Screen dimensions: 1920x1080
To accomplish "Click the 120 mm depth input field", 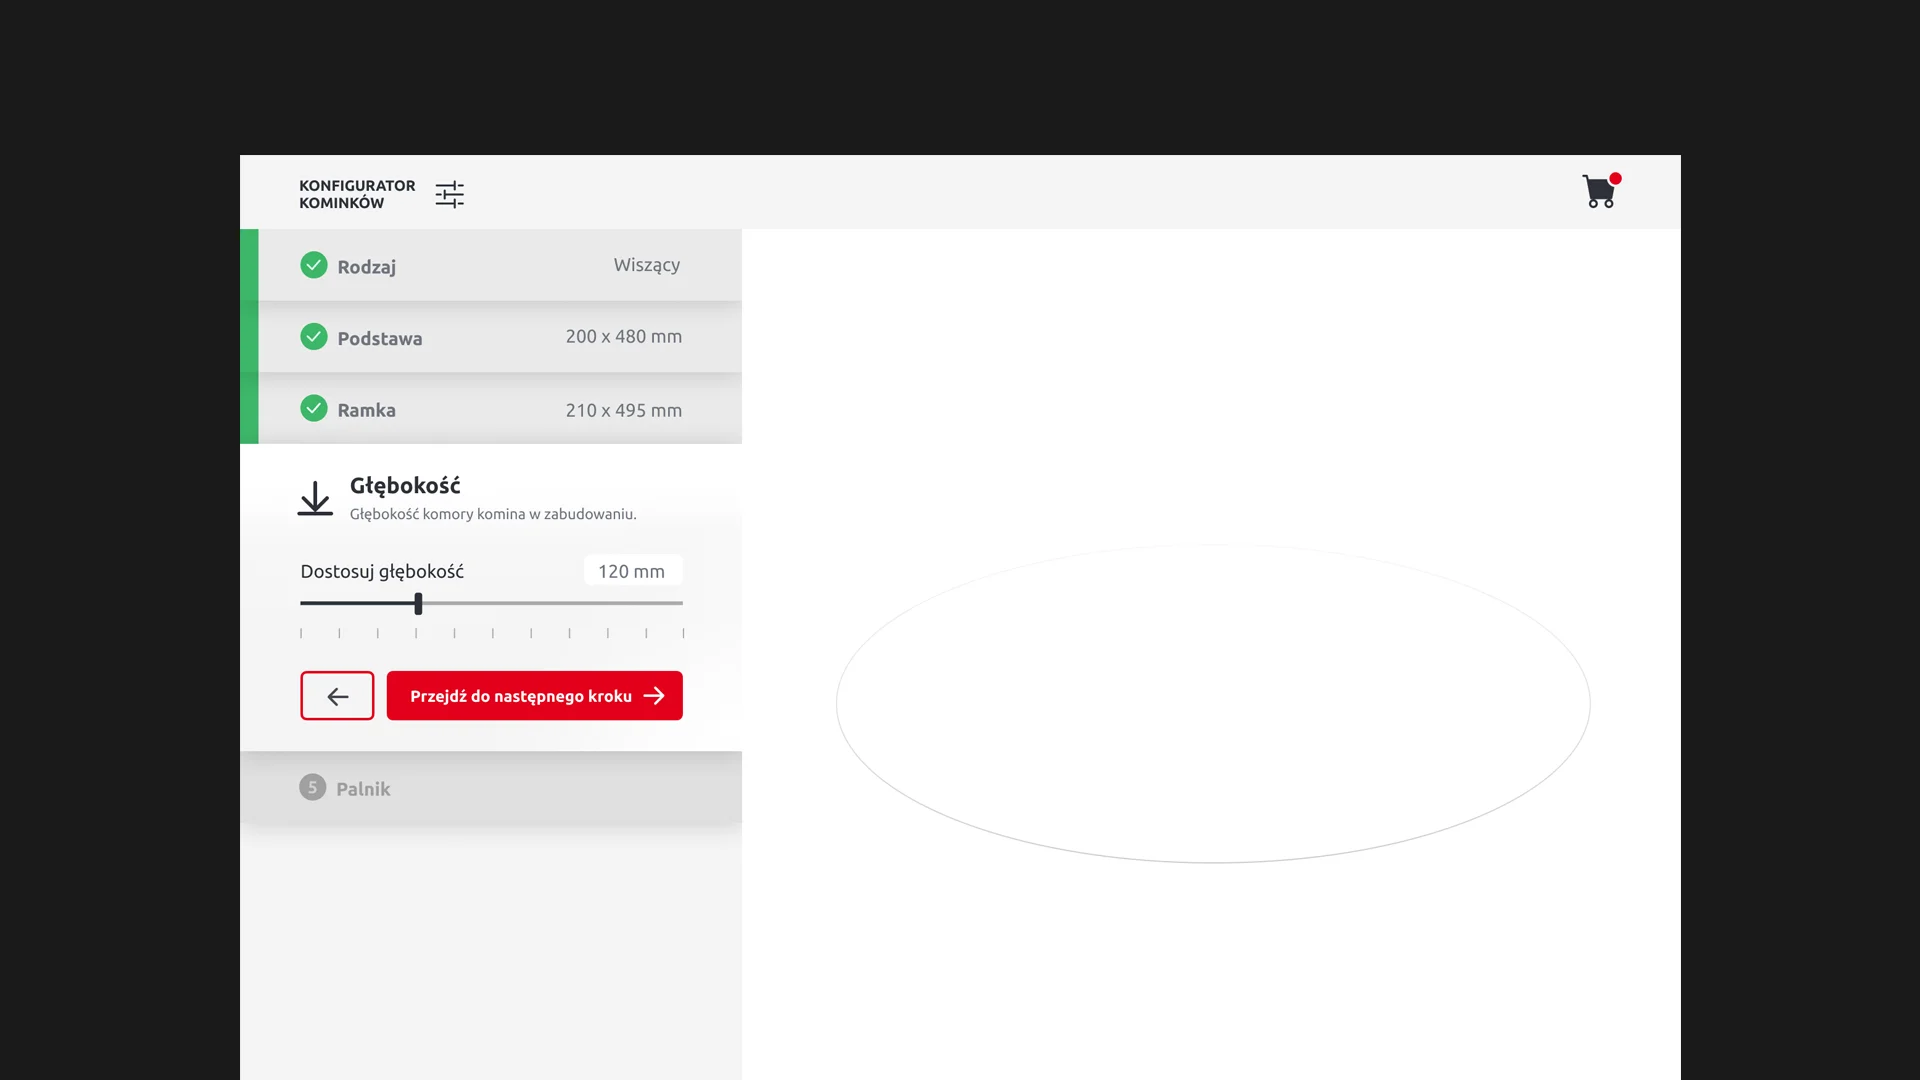I will 632,571.
